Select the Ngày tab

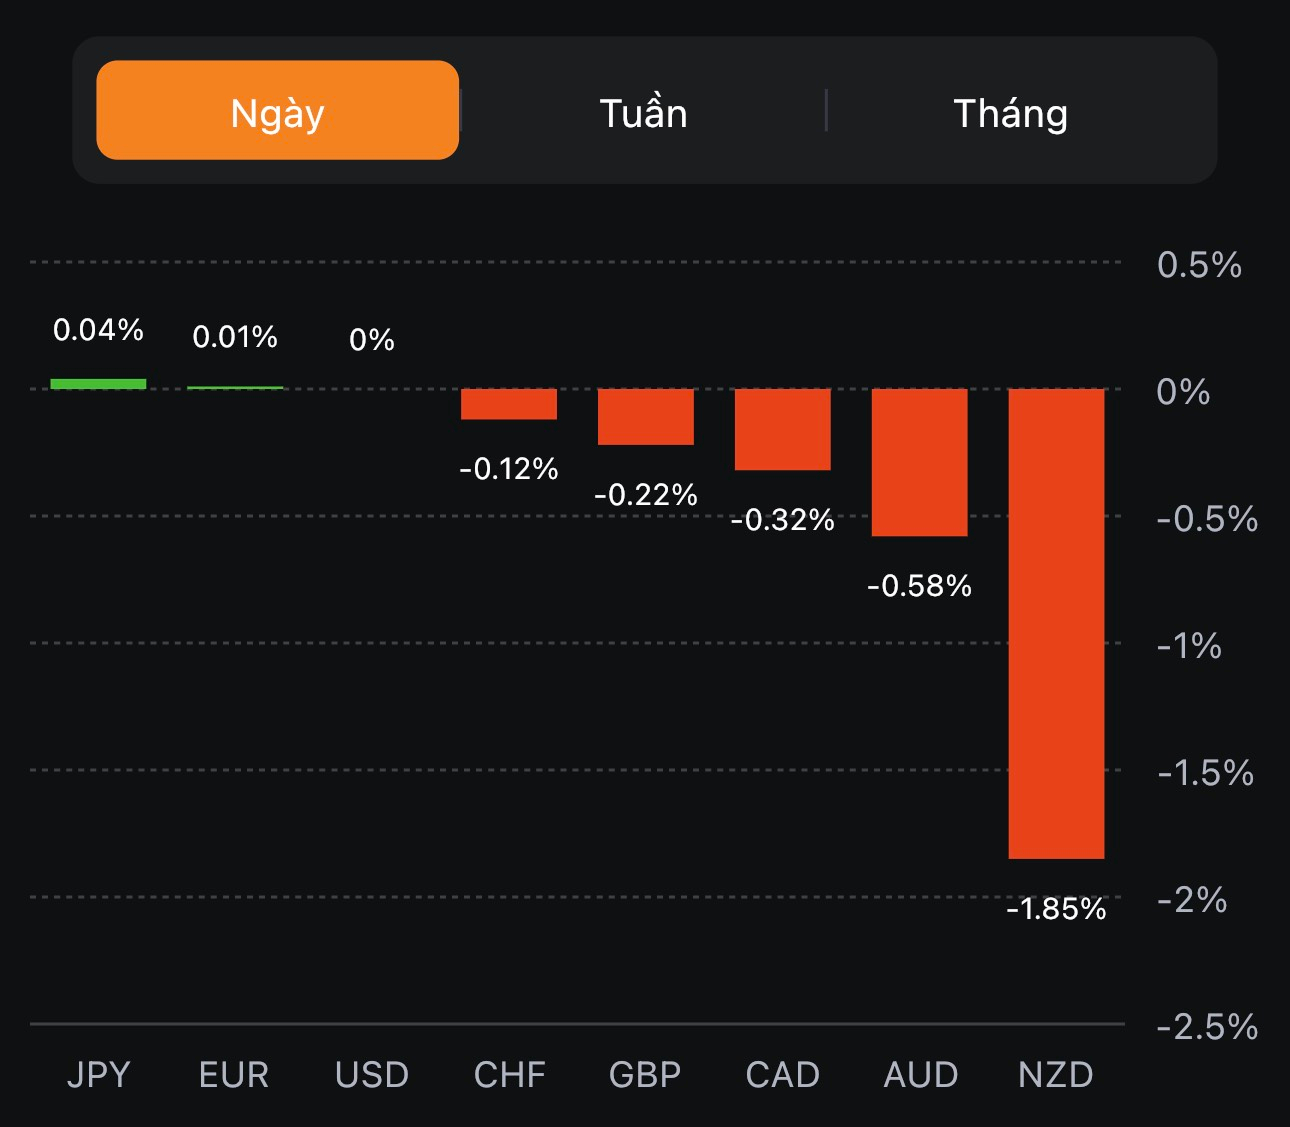tap(277, 111)
